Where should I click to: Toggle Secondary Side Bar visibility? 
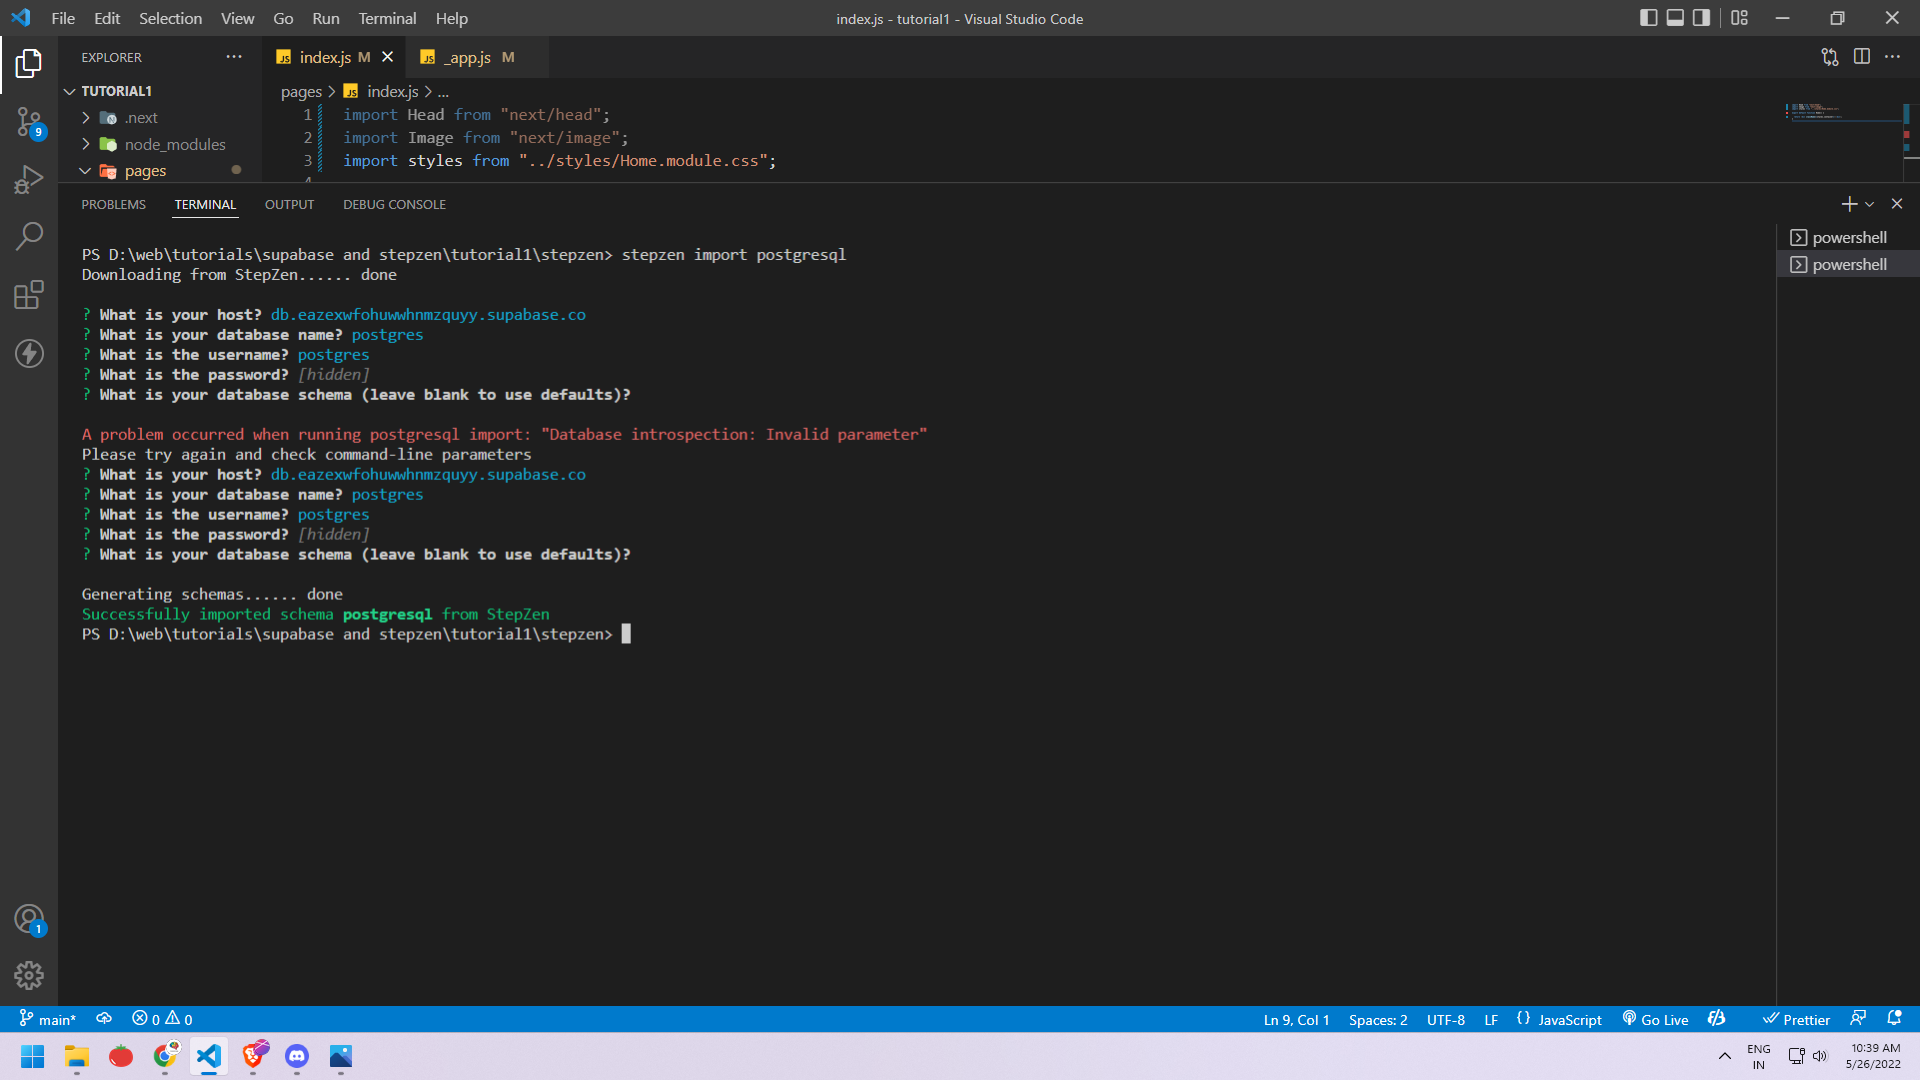coord(1701,18)
